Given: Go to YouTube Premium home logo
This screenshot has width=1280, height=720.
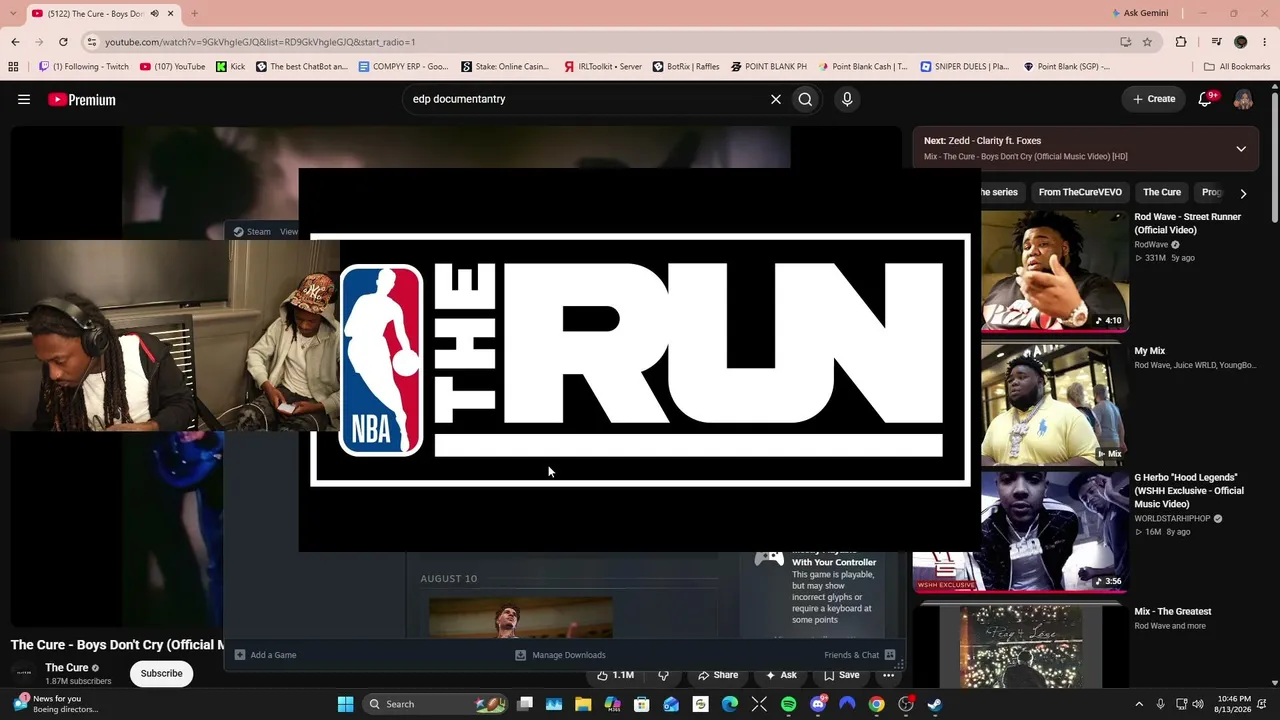Looking at the screenshot, I should coord(82,99).
